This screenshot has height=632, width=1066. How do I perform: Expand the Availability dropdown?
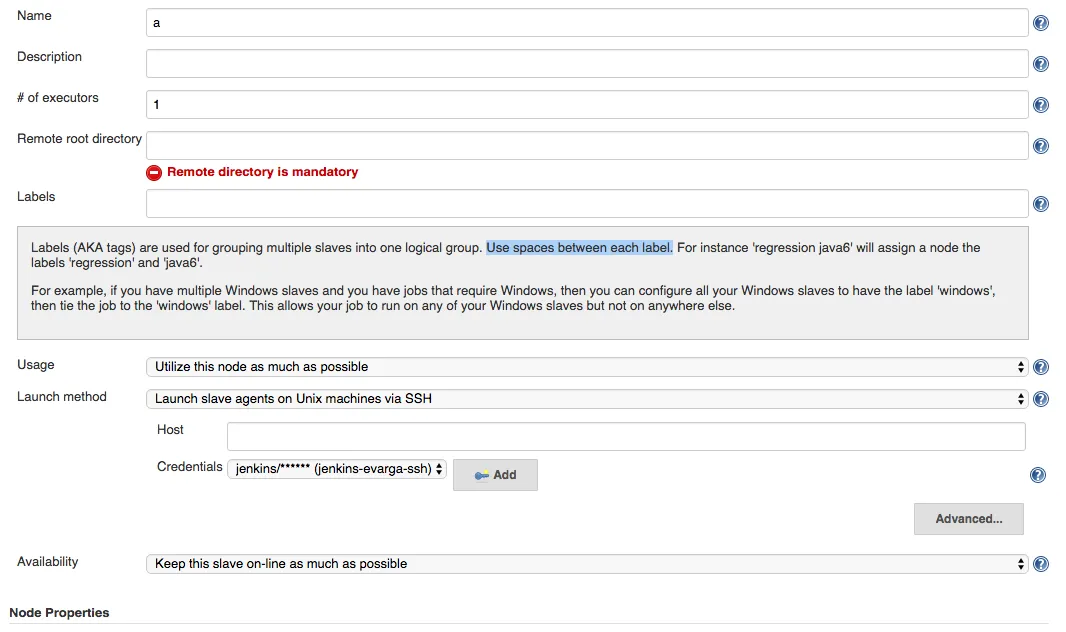(x=586, y=564)
